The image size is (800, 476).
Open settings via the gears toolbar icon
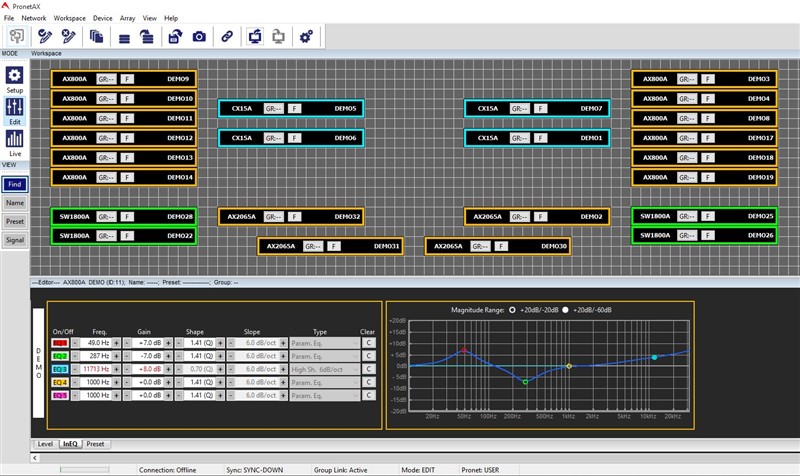[306, 36]
